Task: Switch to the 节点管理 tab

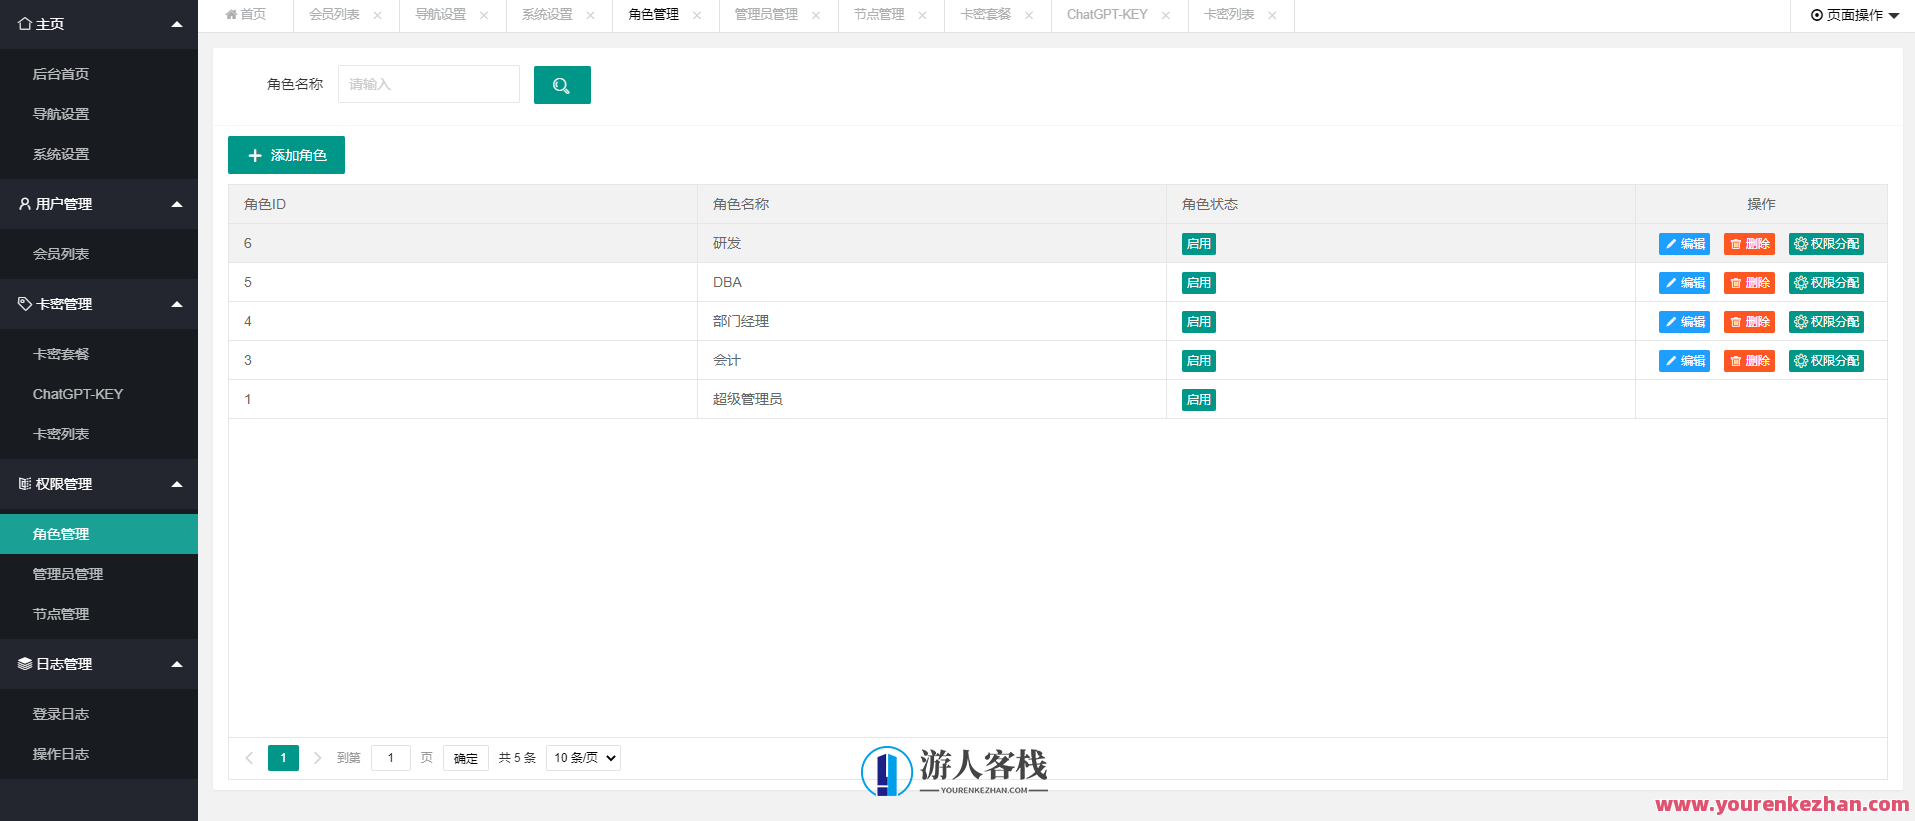Action: pyautogui.click(x=879, y=15)
